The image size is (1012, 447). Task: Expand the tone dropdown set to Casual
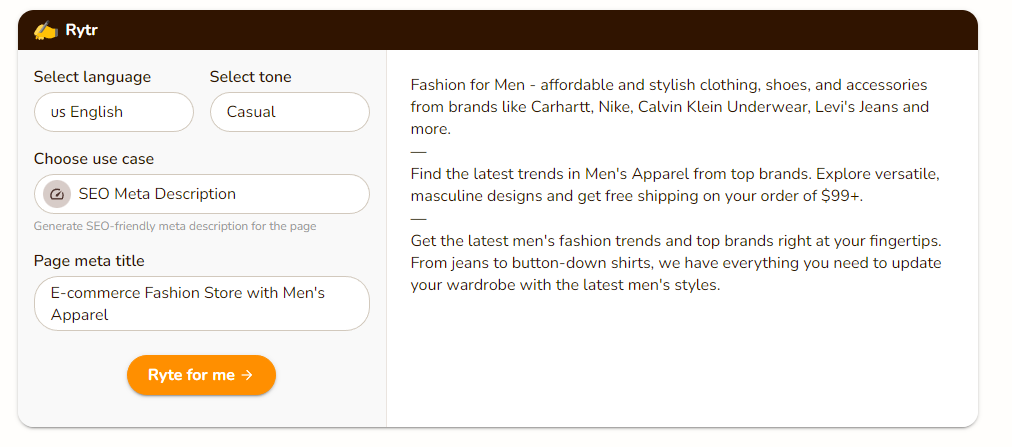(289, 112)
